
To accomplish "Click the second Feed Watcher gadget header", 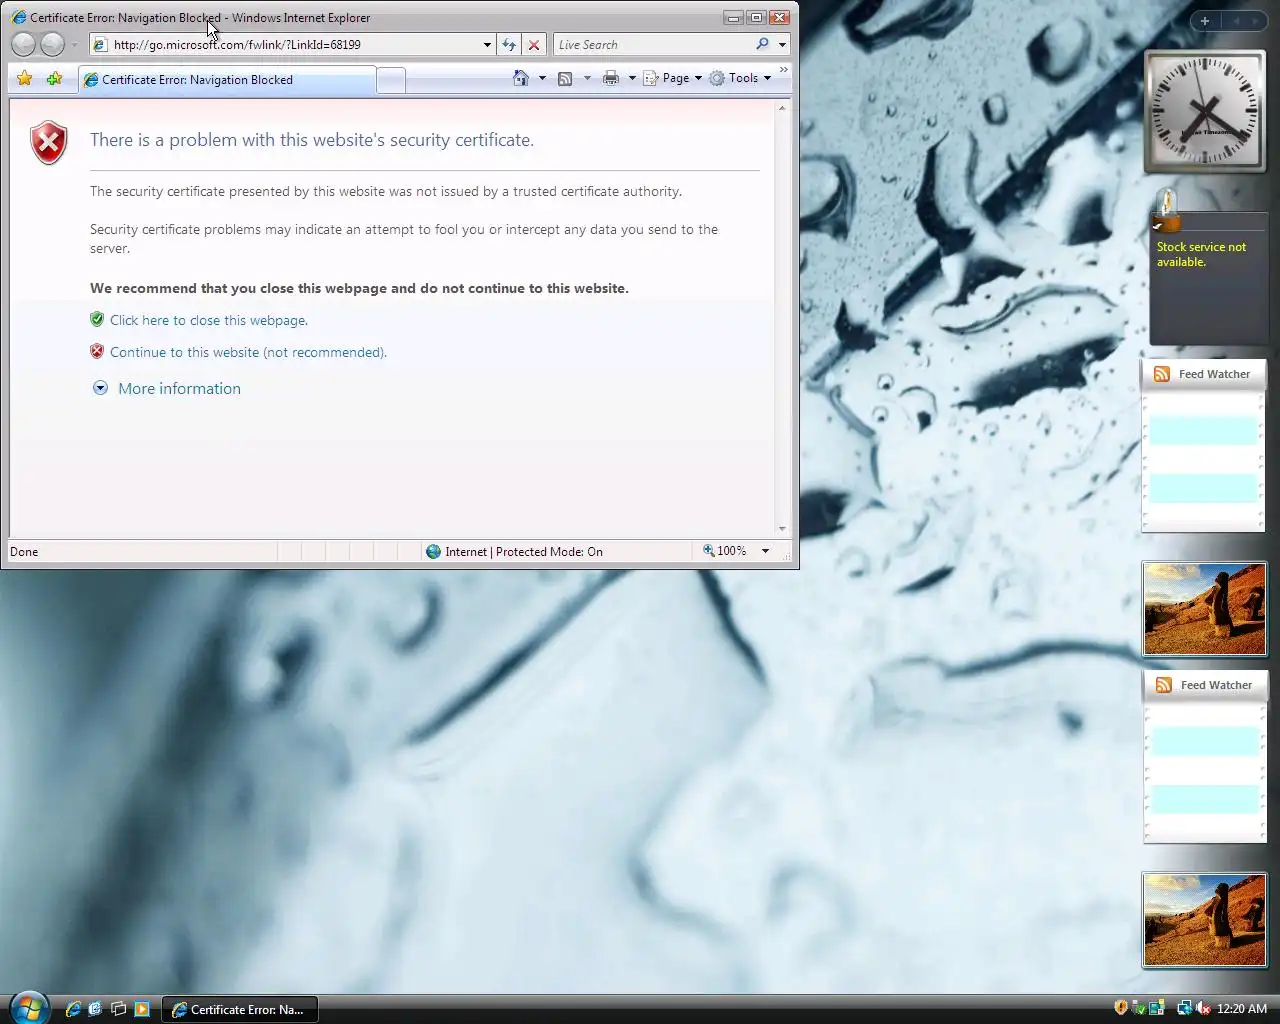I will [1205, 685].
